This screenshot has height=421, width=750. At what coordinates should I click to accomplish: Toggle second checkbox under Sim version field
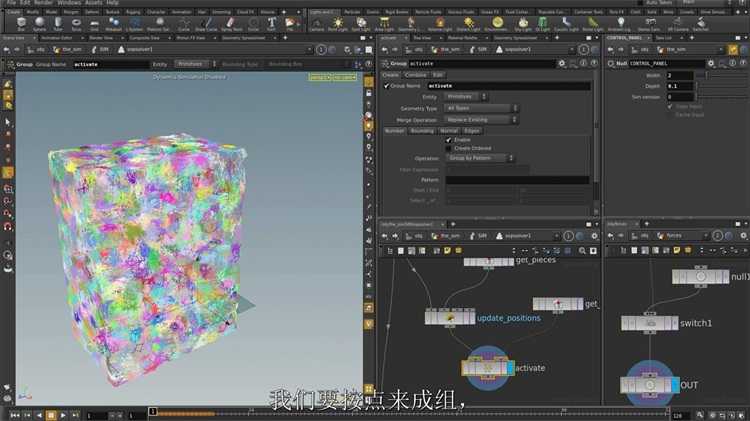670,115
